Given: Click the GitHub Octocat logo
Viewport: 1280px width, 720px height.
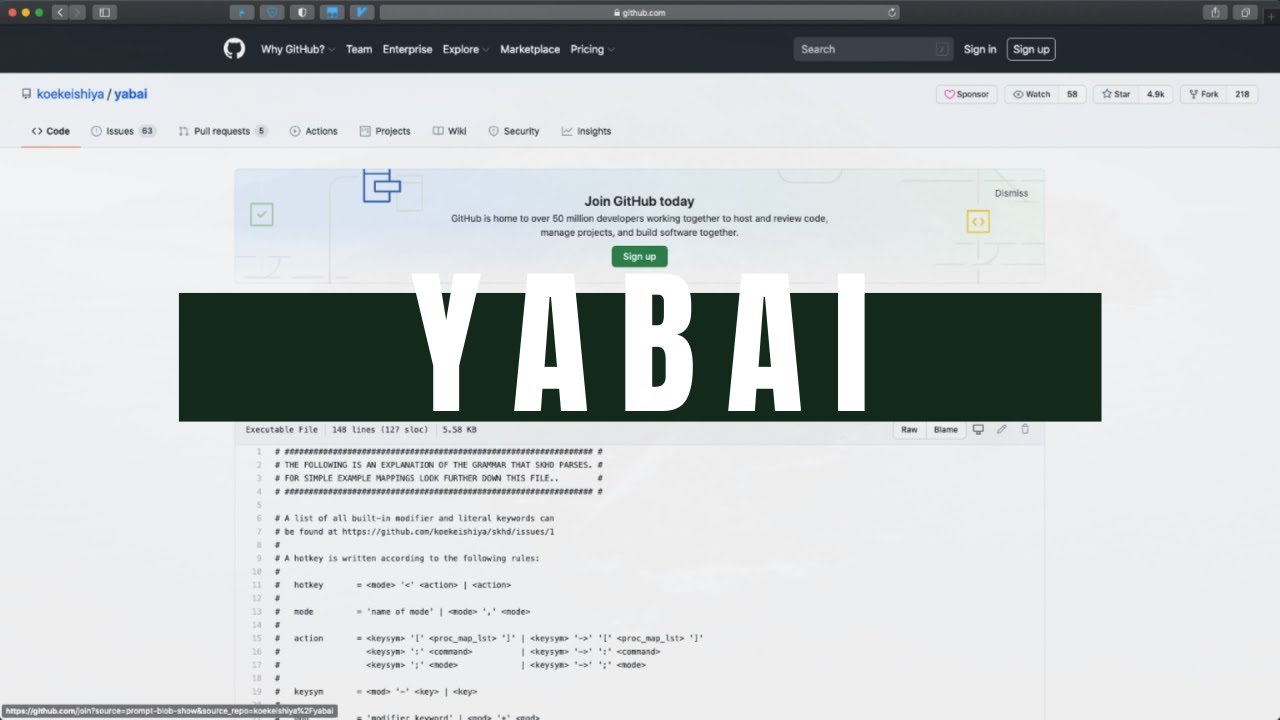Looking at the screenshot, I should click(x=234, y=49).
